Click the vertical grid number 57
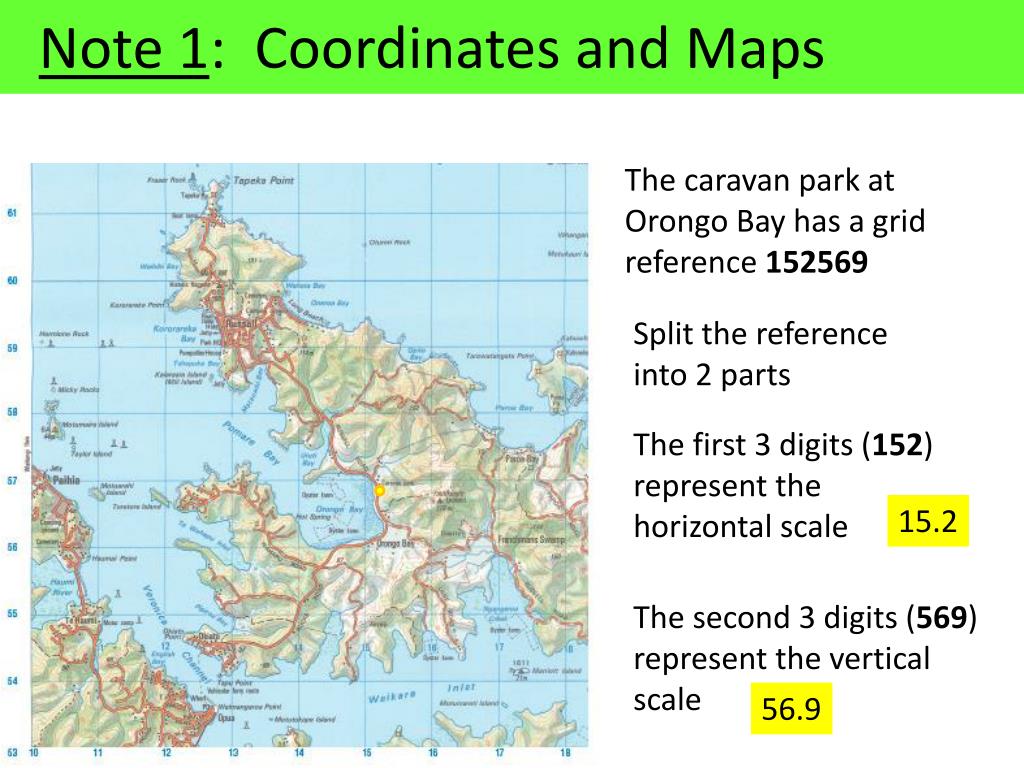Image resolution: width=1024 pixels, height=768 pixels. point(12,481)
